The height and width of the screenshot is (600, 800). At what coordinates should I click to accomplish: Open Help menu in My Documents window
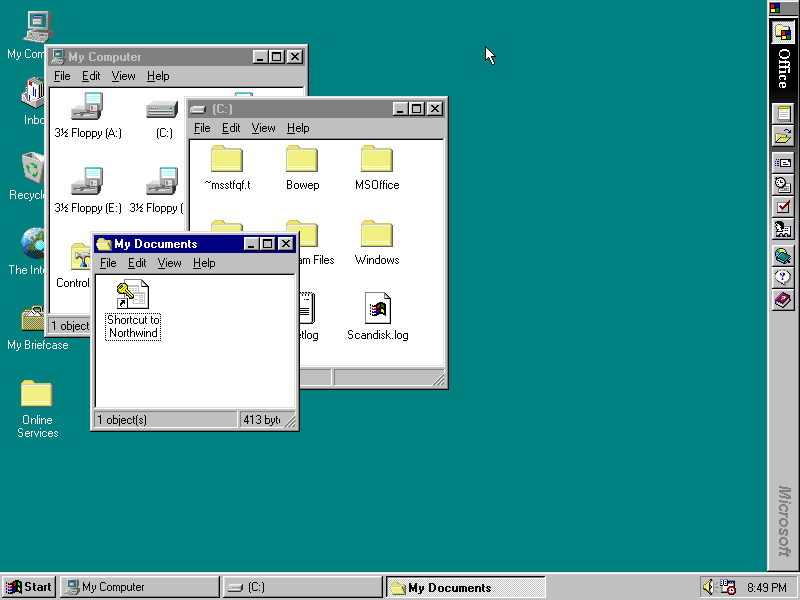204,263
